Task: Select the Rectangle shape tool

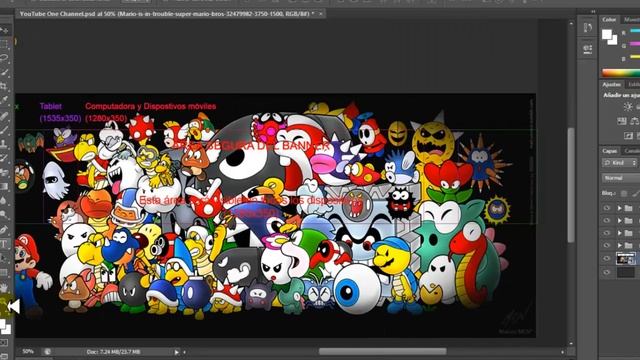Action: click(x=5, y=272)
